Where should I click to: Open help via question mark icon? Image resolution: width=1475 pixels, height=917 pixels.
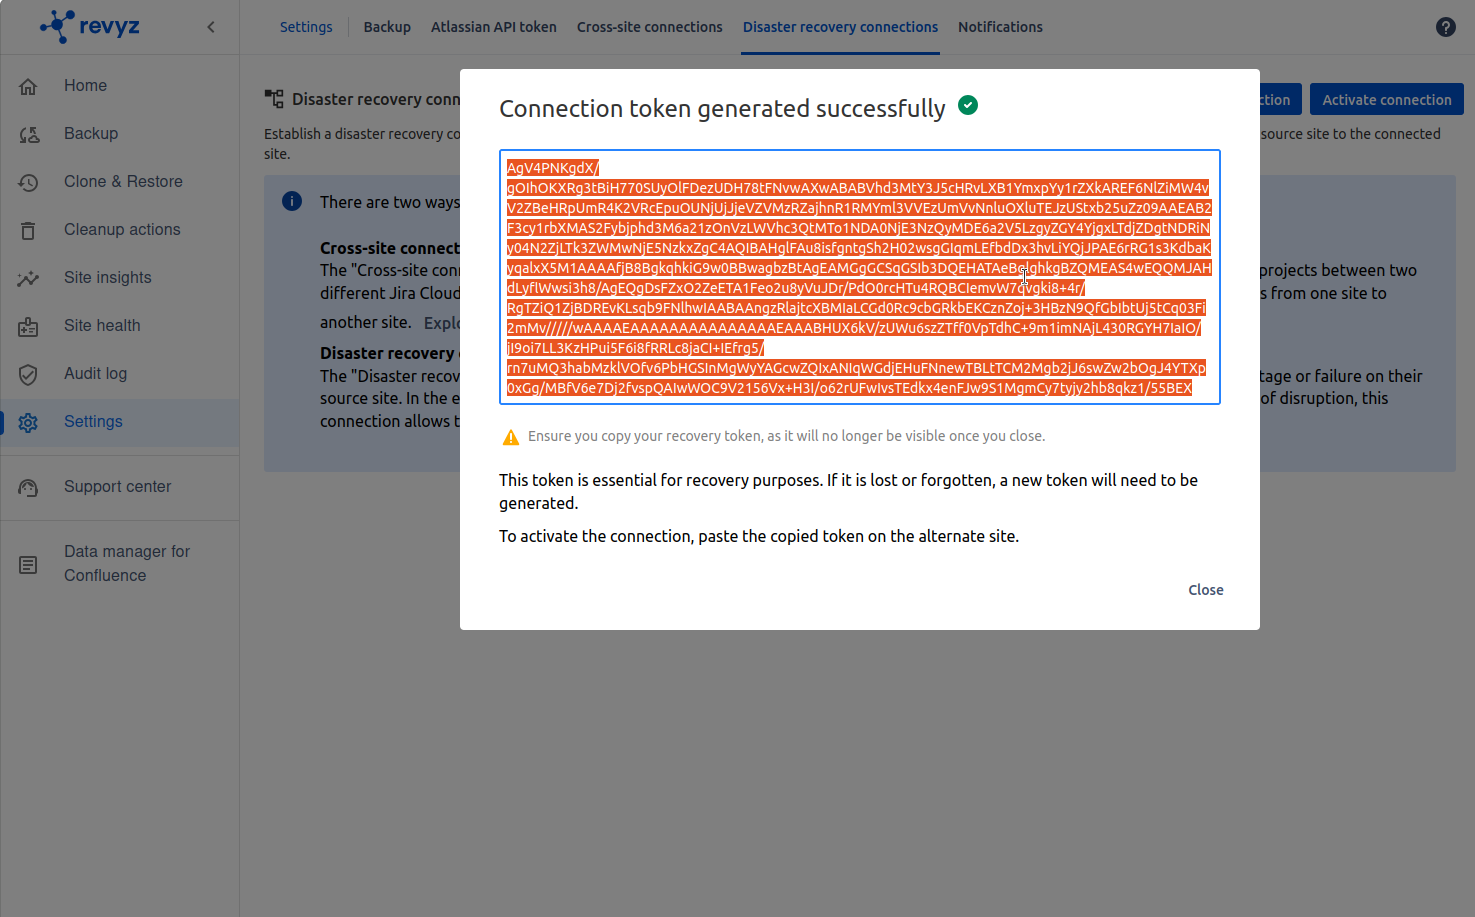pos(1445,27)
